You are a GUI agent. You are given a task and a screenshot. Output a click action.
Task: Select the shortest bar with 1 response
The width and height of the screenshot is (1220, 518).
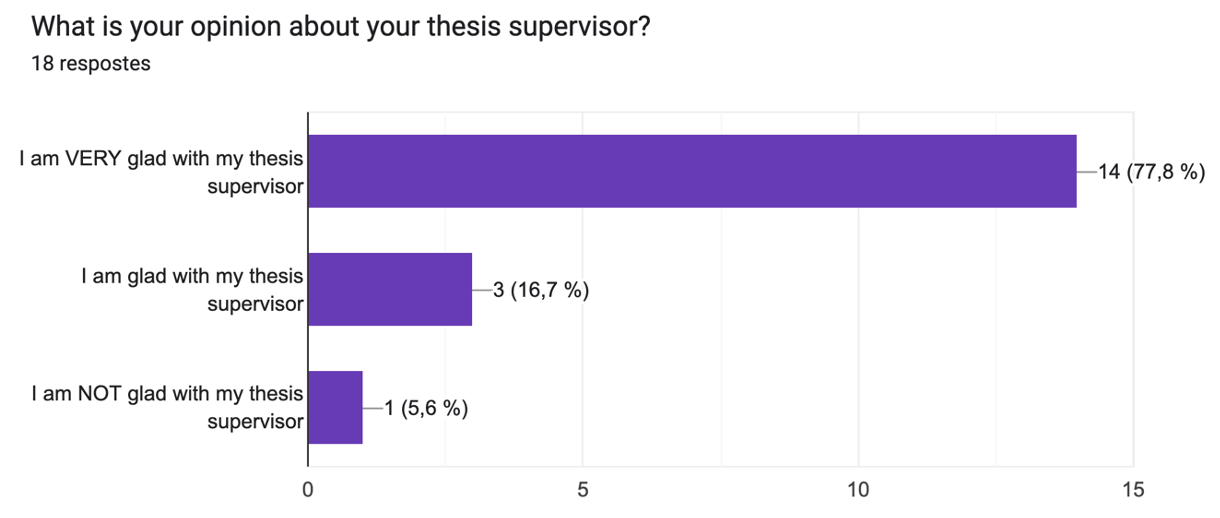pos(335,407)
